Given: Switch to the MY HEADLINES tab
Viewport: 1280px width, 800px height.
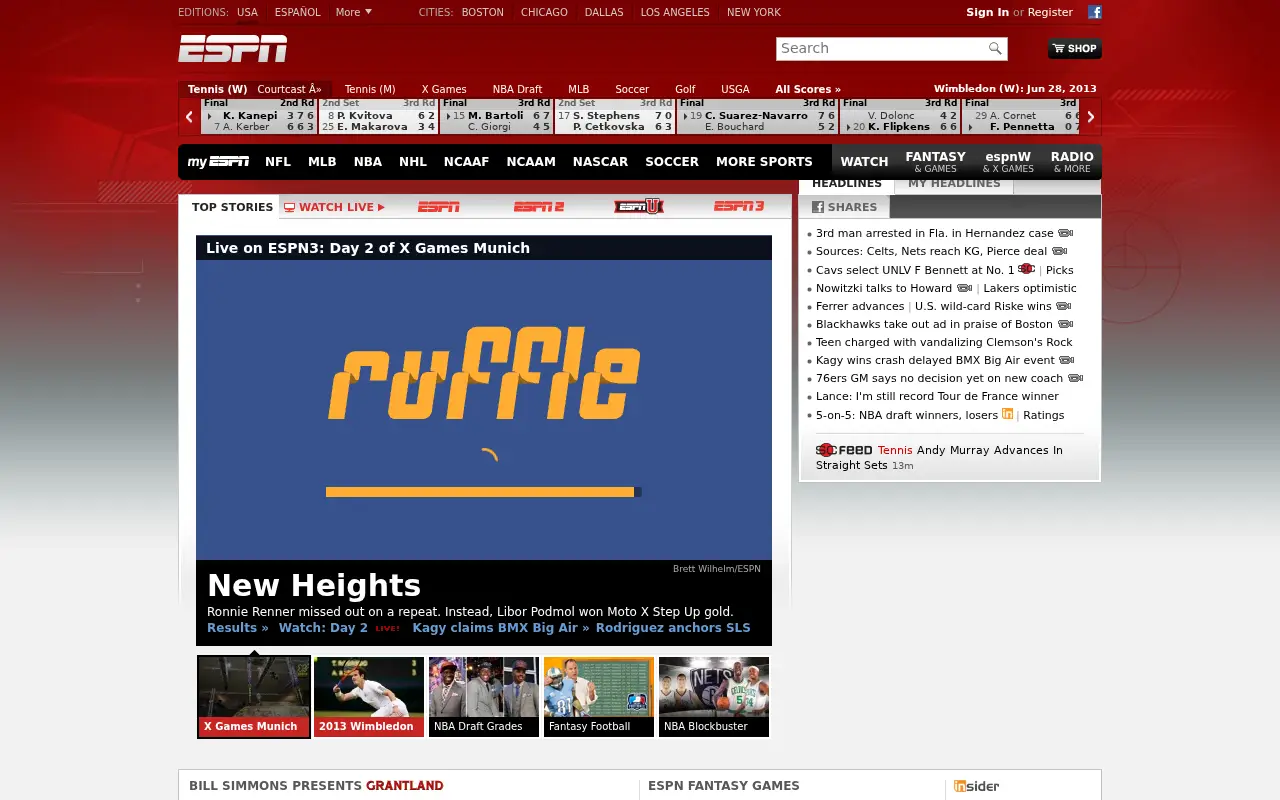Looking at the screenshot, I should pyautogui.click(x=954, y=184).
